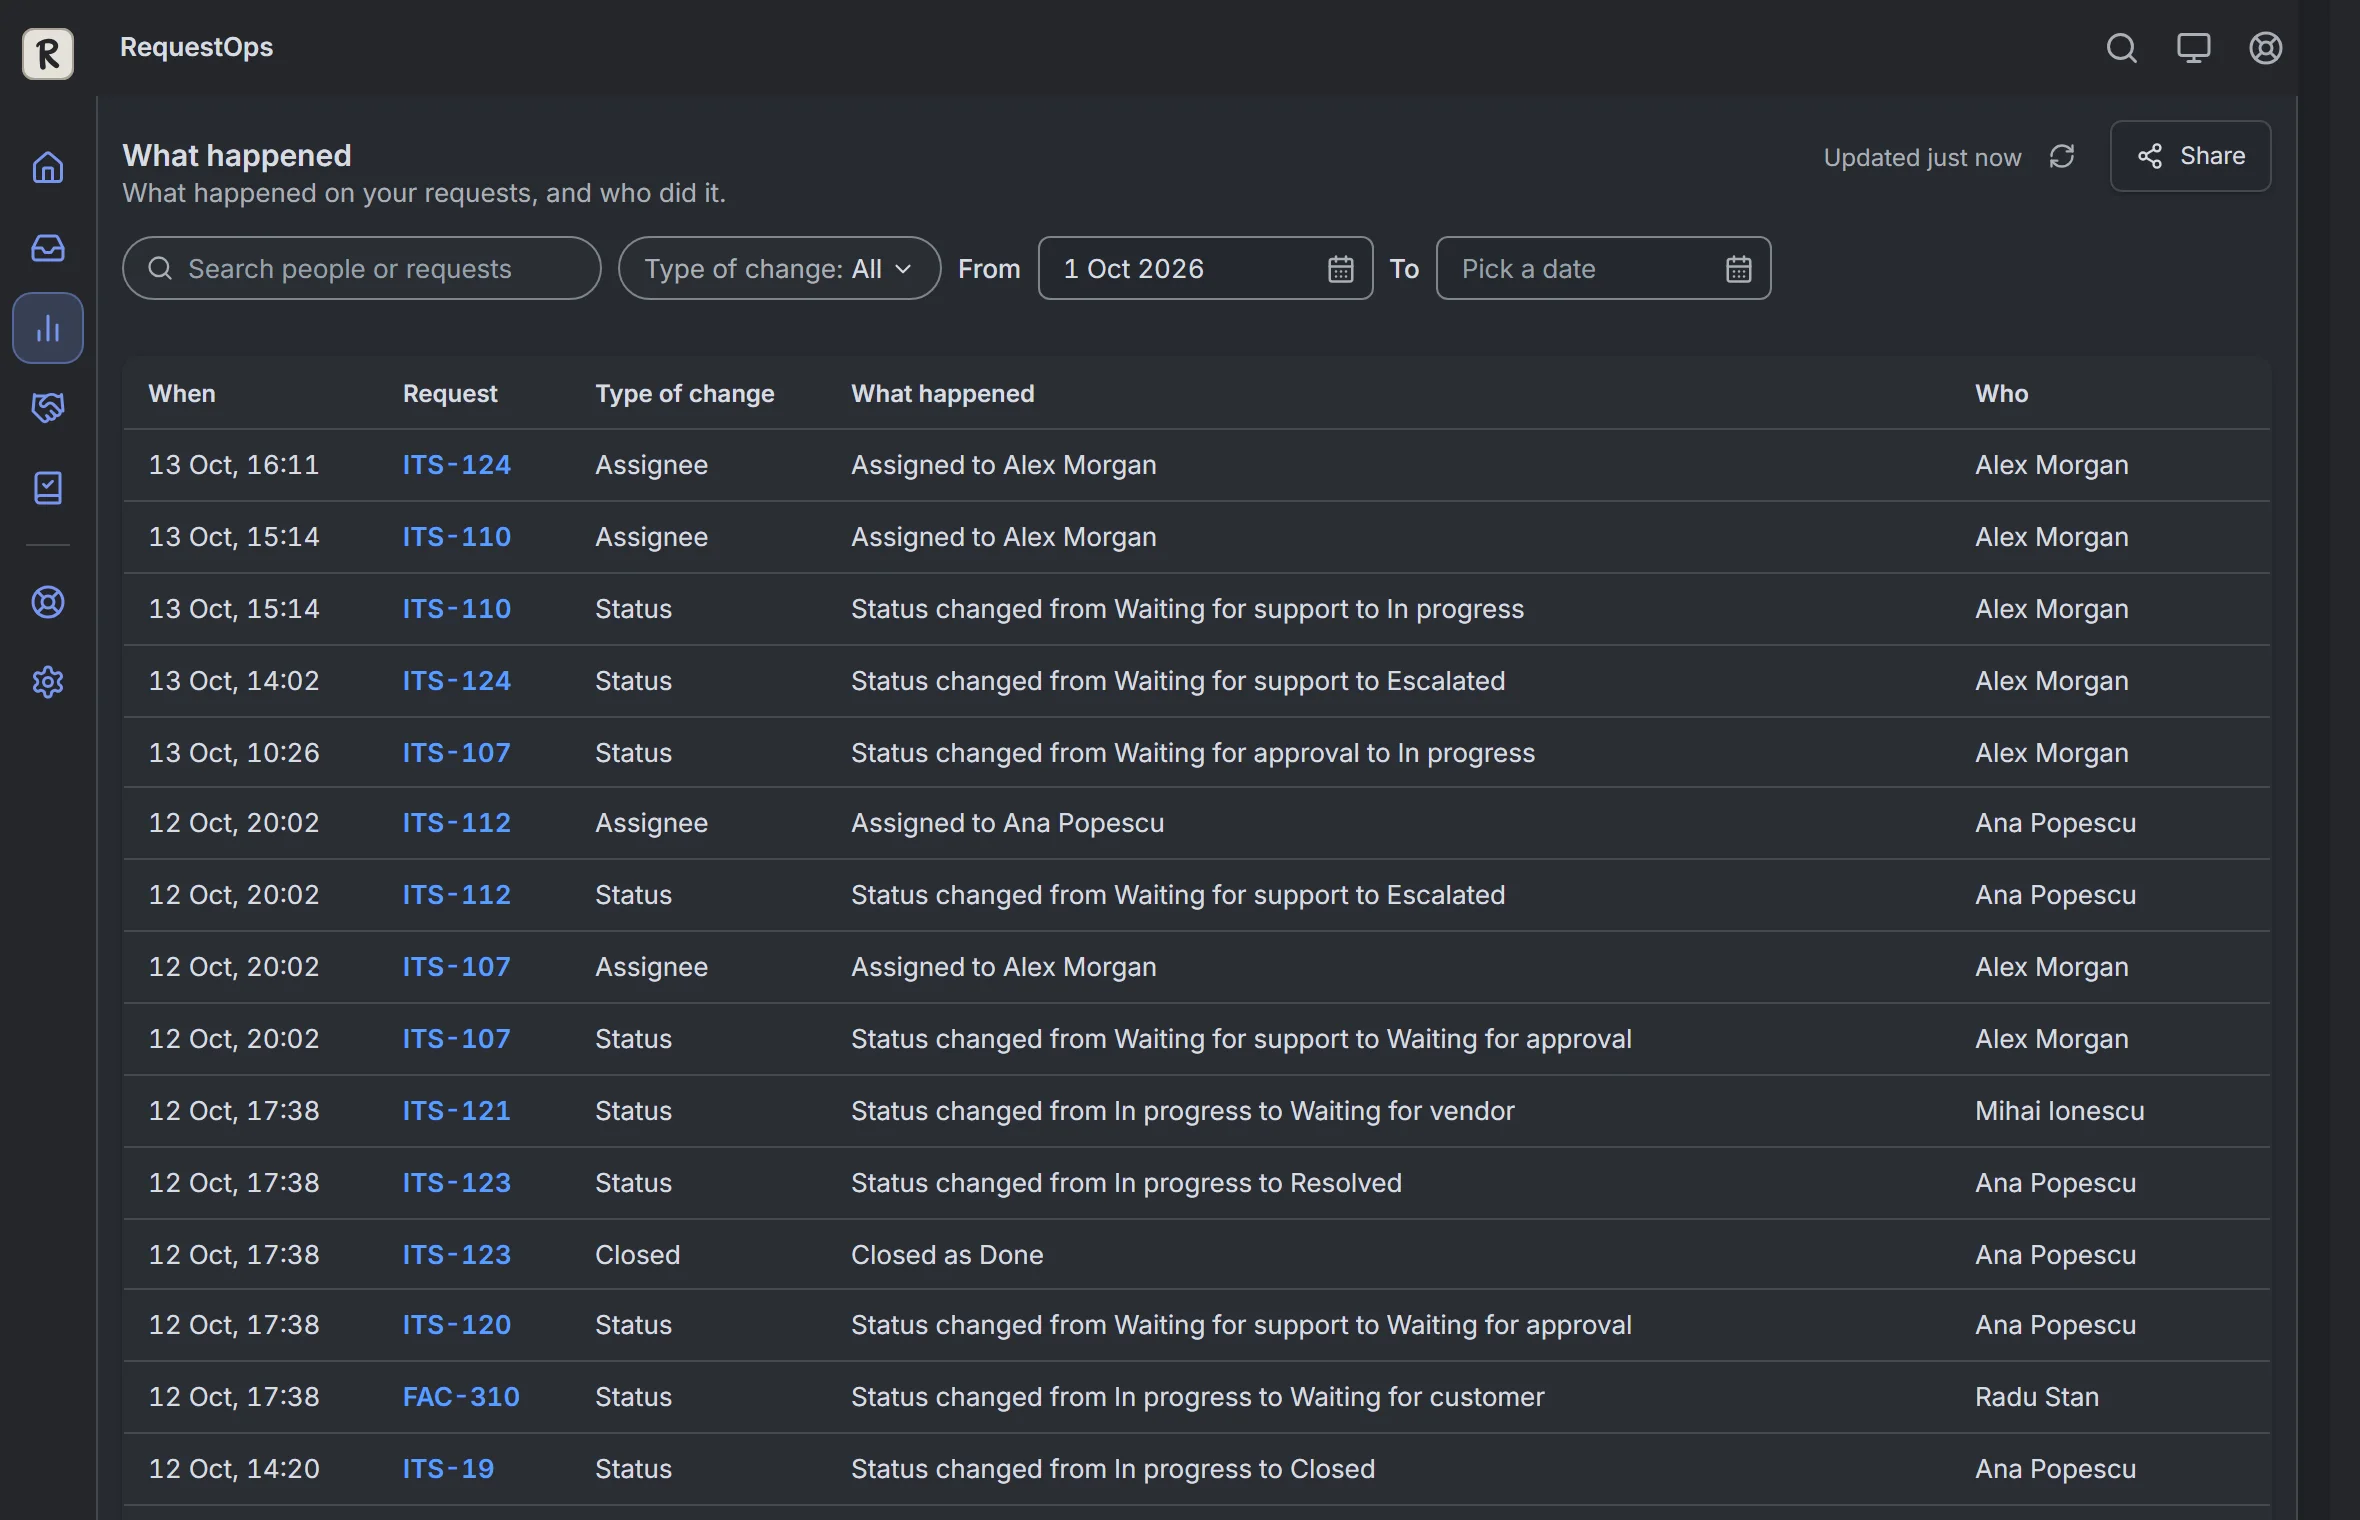The image size is (2360, 1520).
Task: Select the bar chart reports sidebar icon
Action: [x=48, y=328]
